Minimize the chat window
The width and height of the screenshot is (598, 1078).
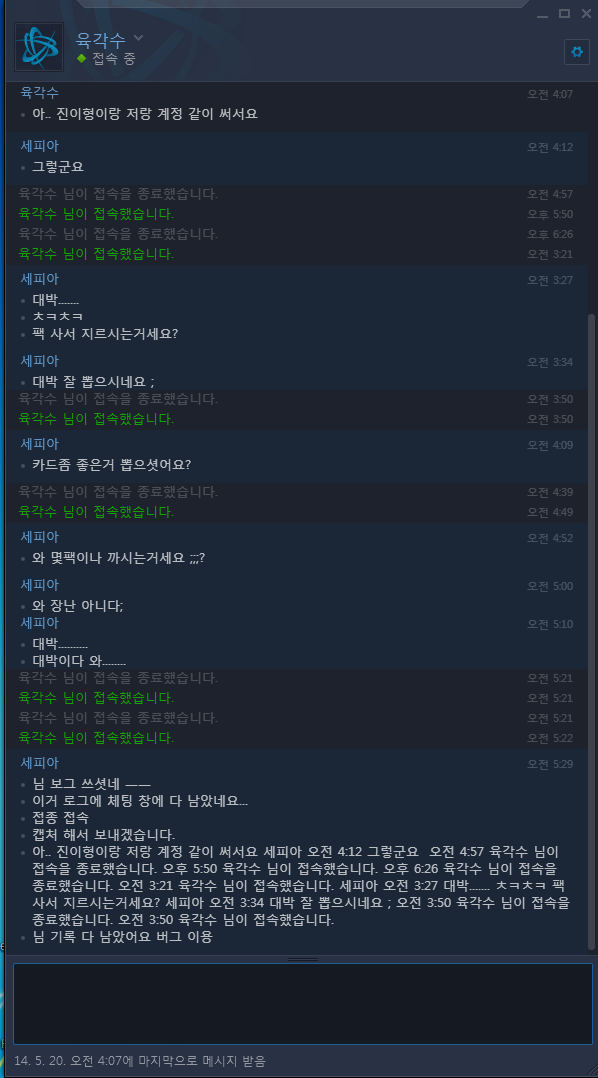[542, 14]
